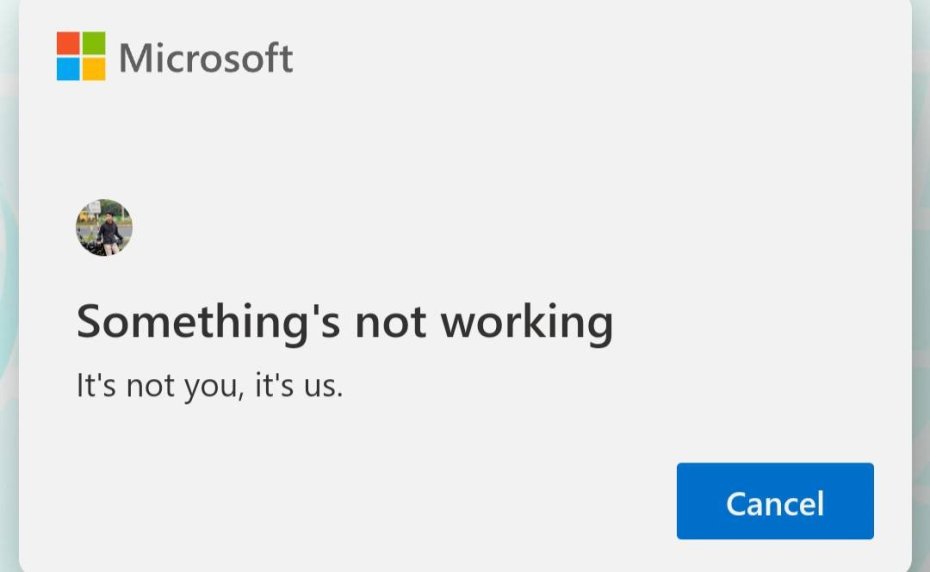Click the Microsoft wordmark text

[x=206, y=58]
